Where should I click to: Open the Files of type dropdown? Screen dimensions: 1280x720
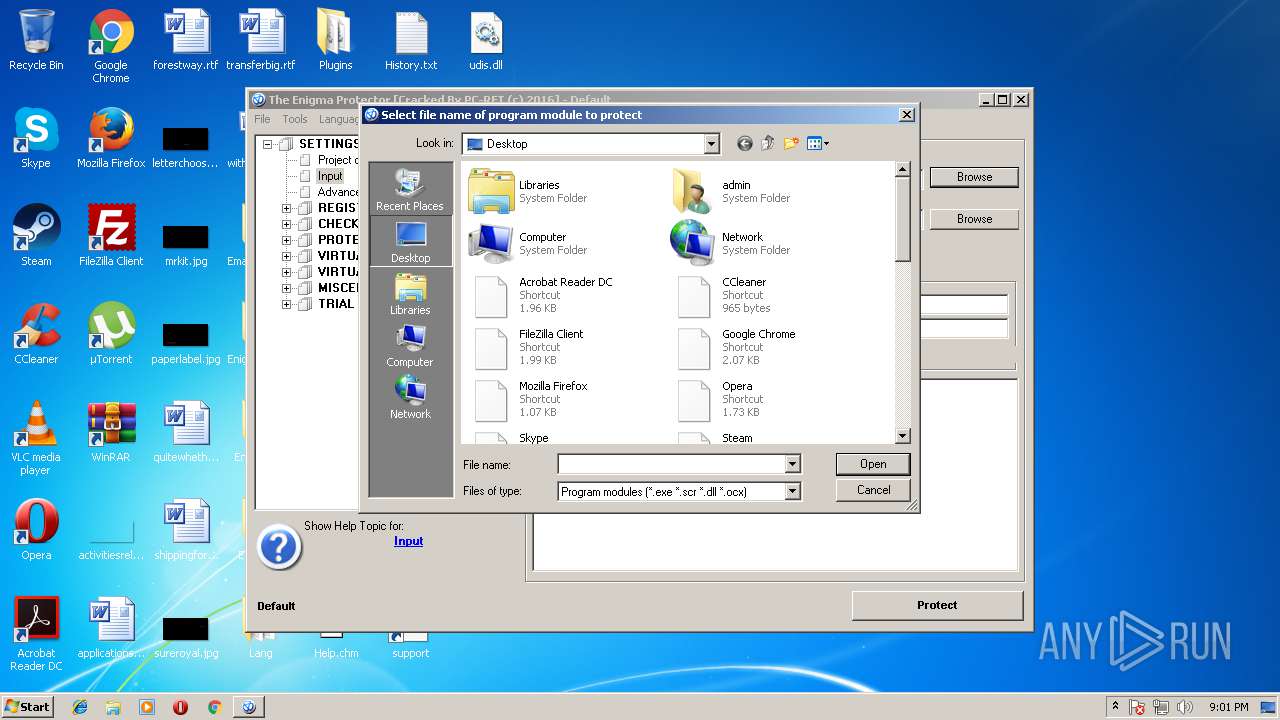click(792, 491)
